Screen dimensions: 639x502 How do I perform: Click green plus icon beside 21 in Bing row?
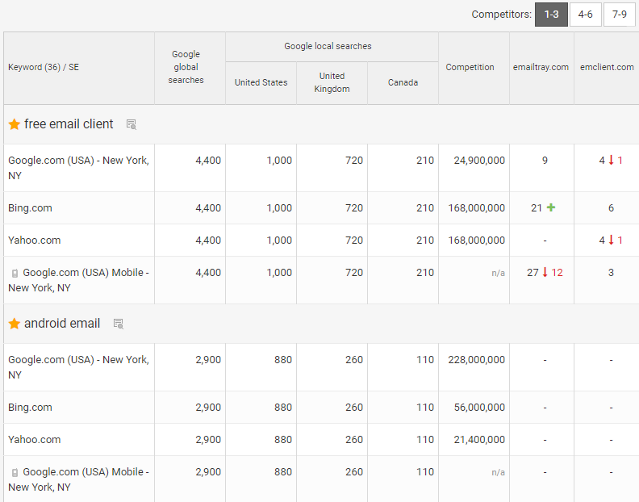[x=551, y=207]
